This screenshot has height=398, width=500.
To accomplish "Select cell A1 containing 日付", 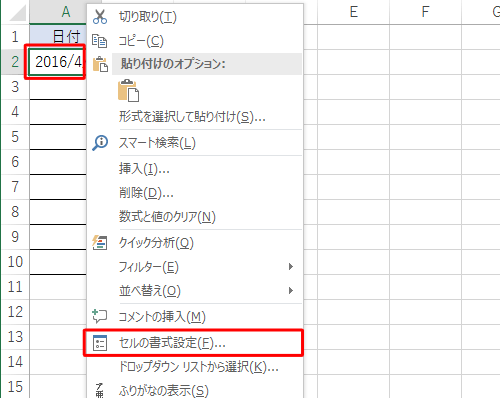I will [58, 37].
